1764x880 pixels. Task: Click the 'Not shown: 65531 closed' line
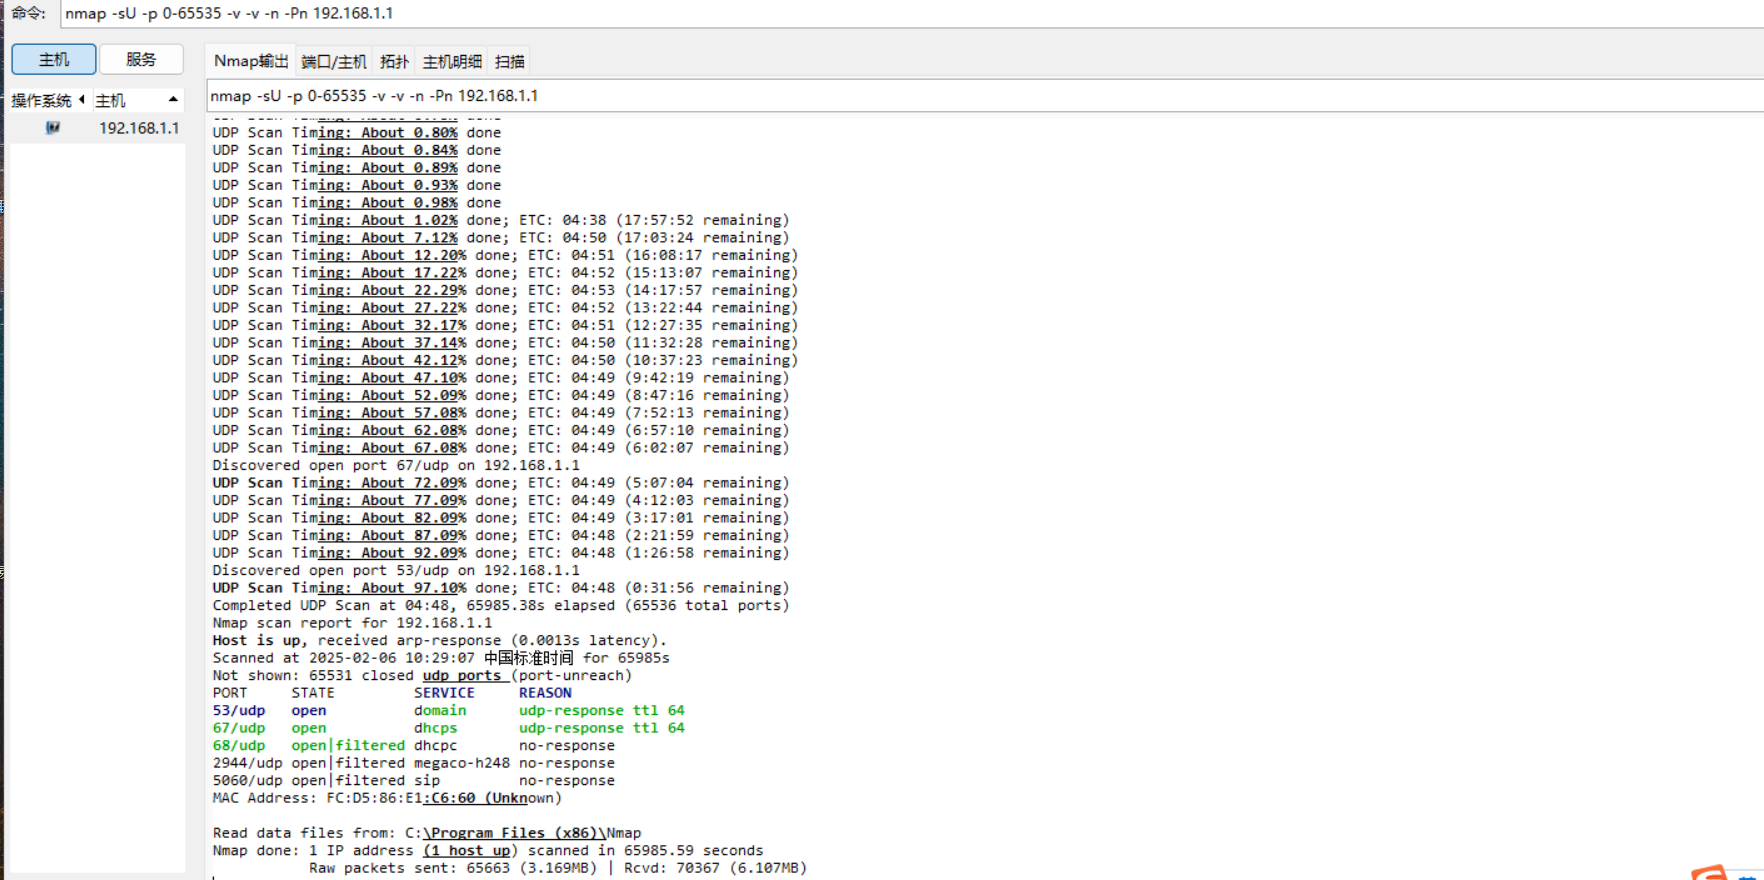pyautogui.click(x=422, y=676)
